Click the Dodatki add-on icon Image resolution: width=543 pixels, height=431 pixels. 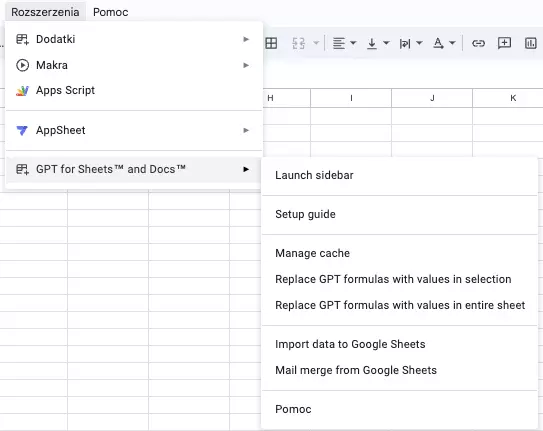[23, 39]
